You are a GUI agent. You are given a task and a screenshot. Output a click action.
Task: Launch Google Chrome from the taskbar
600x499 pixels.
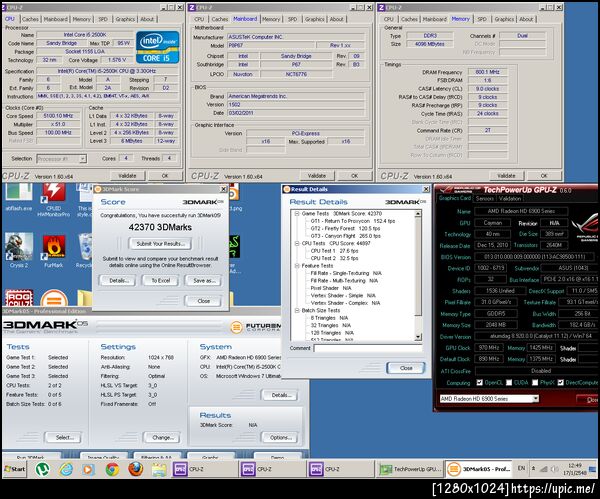[112, 469]
